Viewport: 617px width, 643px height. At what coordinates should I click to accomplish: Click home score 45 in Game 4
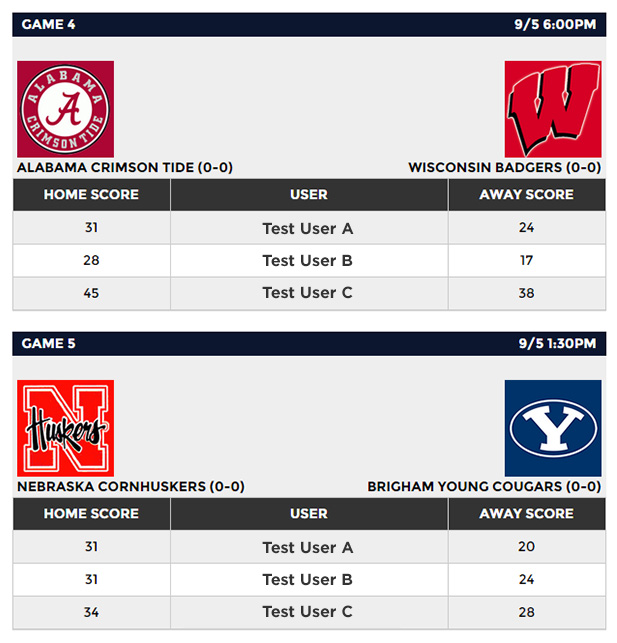pos(91,293)
